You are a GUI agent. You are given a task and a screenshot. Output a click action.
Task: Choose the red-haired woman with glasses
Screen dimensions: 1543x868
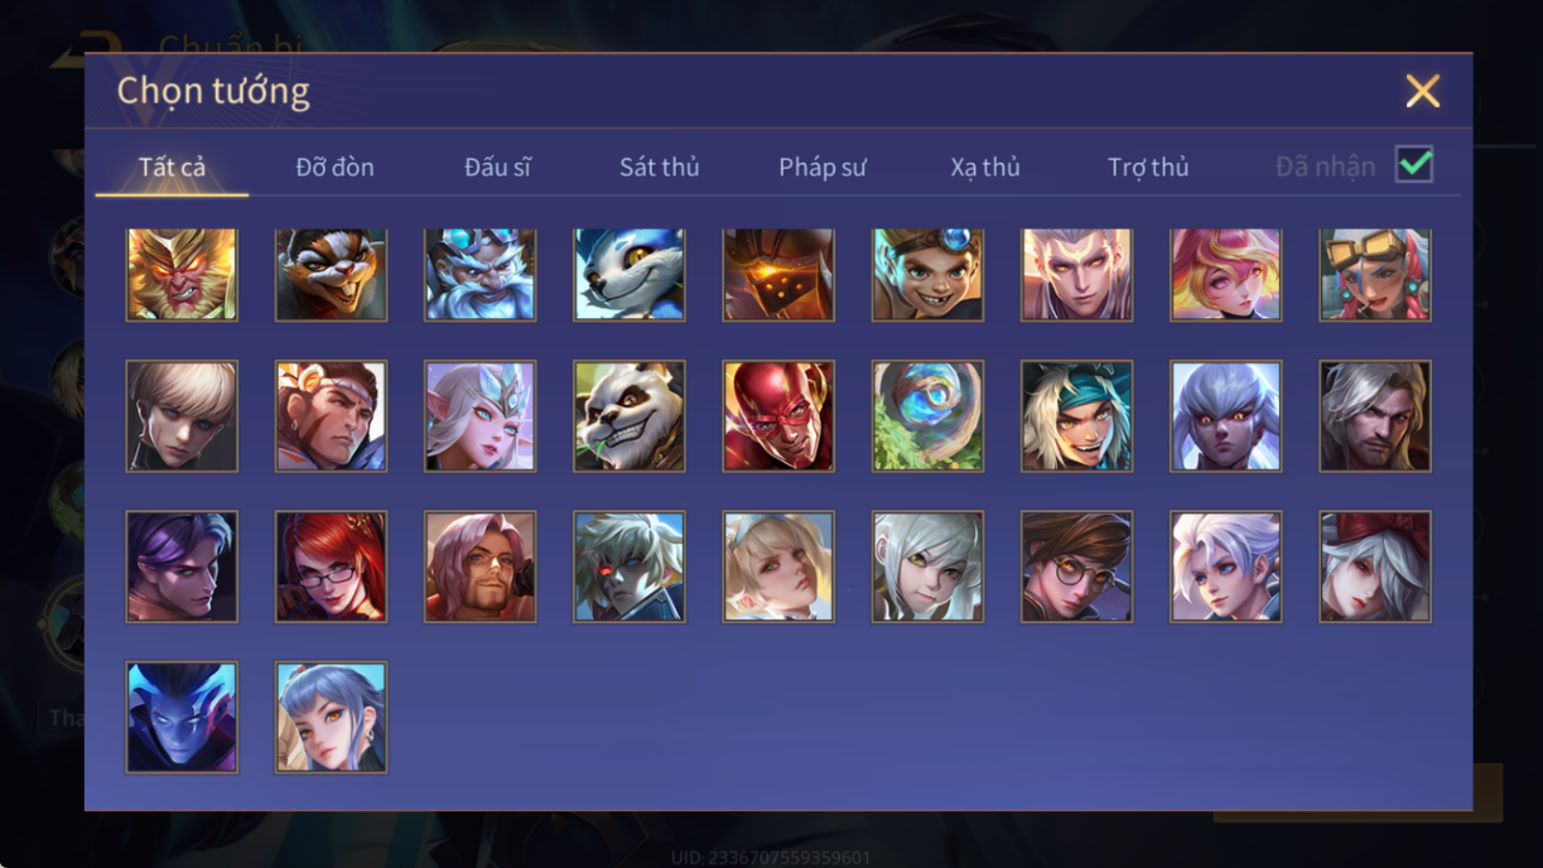coord(331,567)
